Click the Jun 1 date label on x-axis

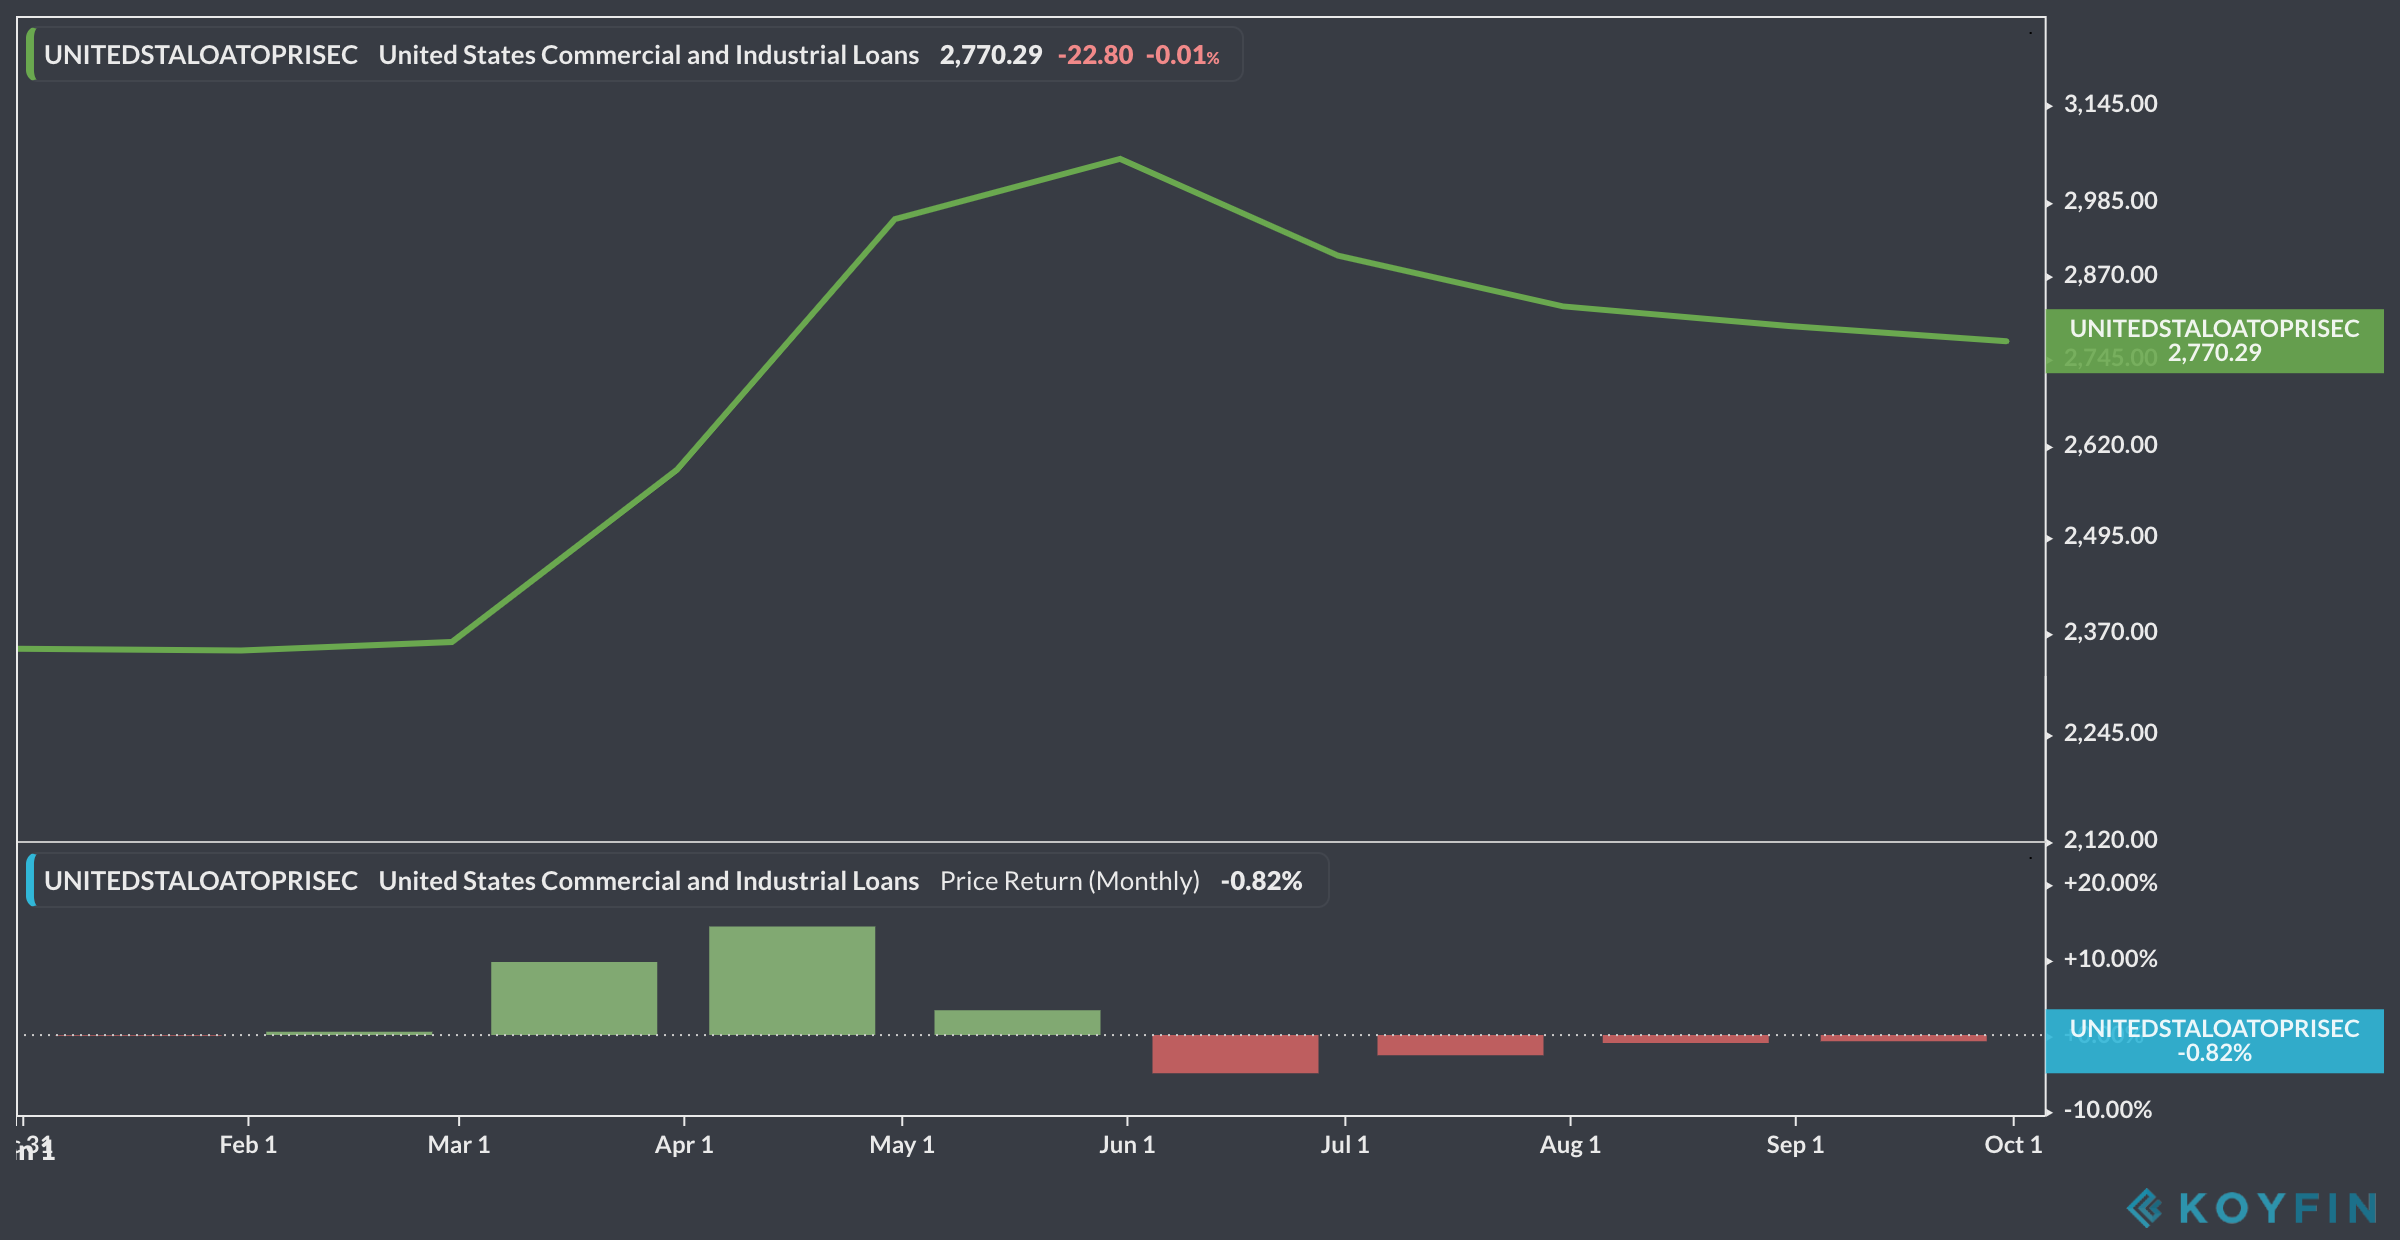(x=1127, y=1145)
